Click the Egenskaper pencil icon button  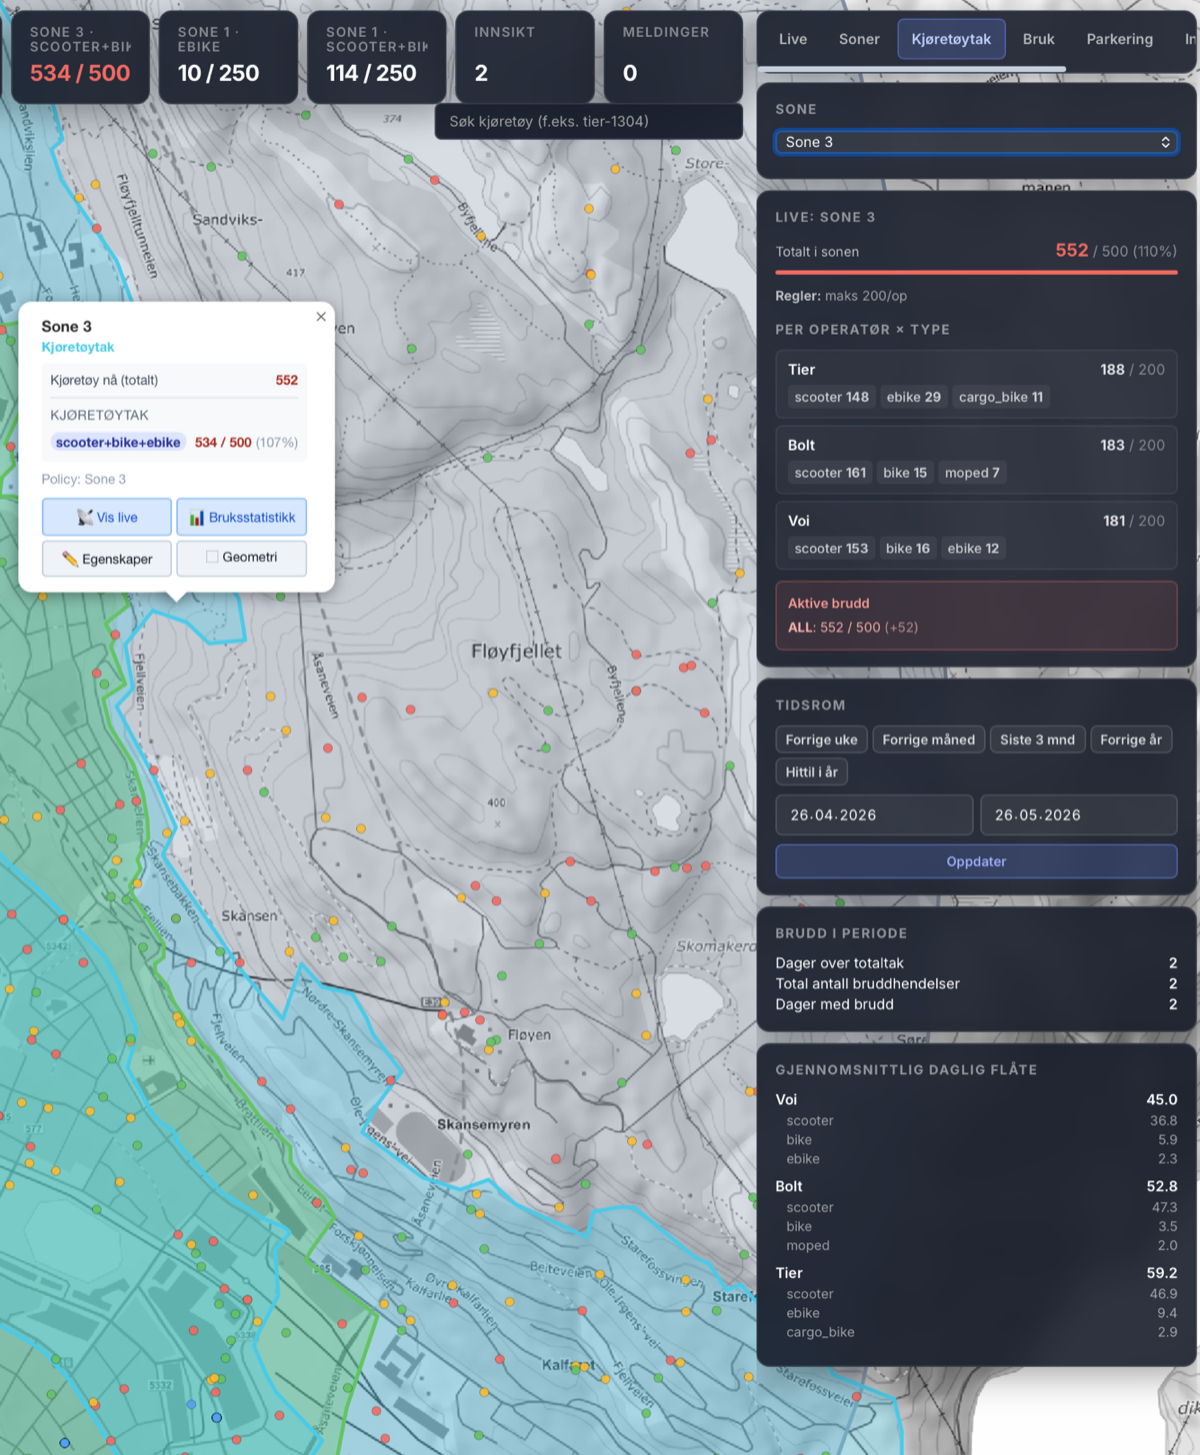coord(107,558)
